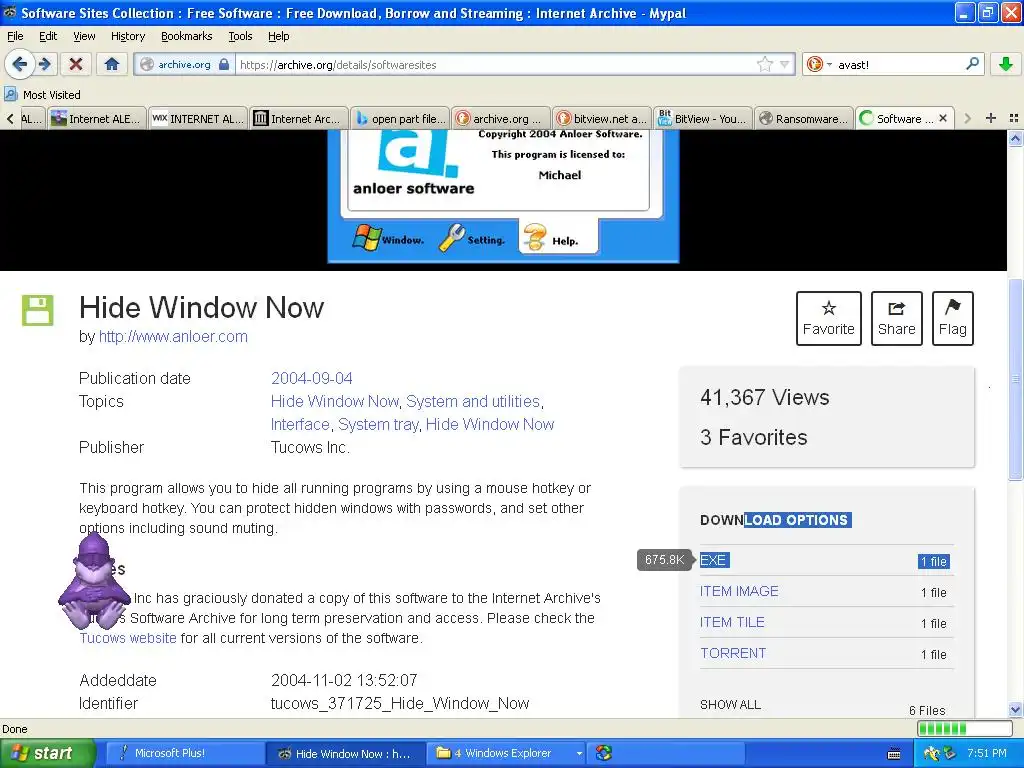Open URL history dropdown arrow
The image size is (1024, 768).
(785, 64)
